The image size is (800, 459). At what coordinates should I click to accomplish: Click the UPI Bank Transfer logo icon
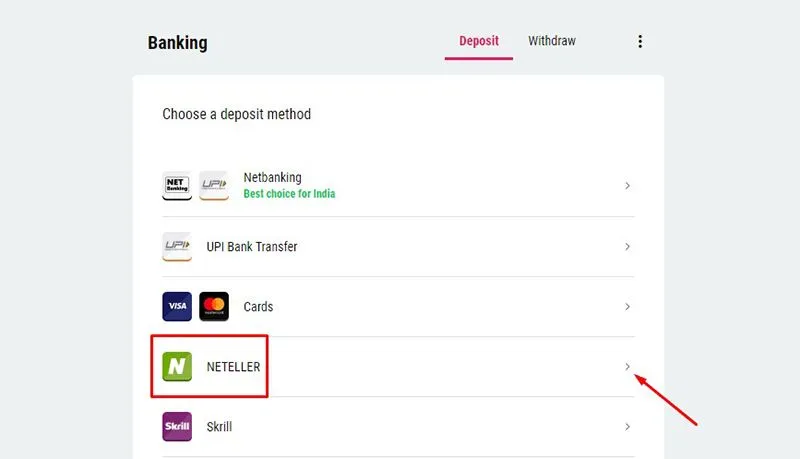coord(177,247)
